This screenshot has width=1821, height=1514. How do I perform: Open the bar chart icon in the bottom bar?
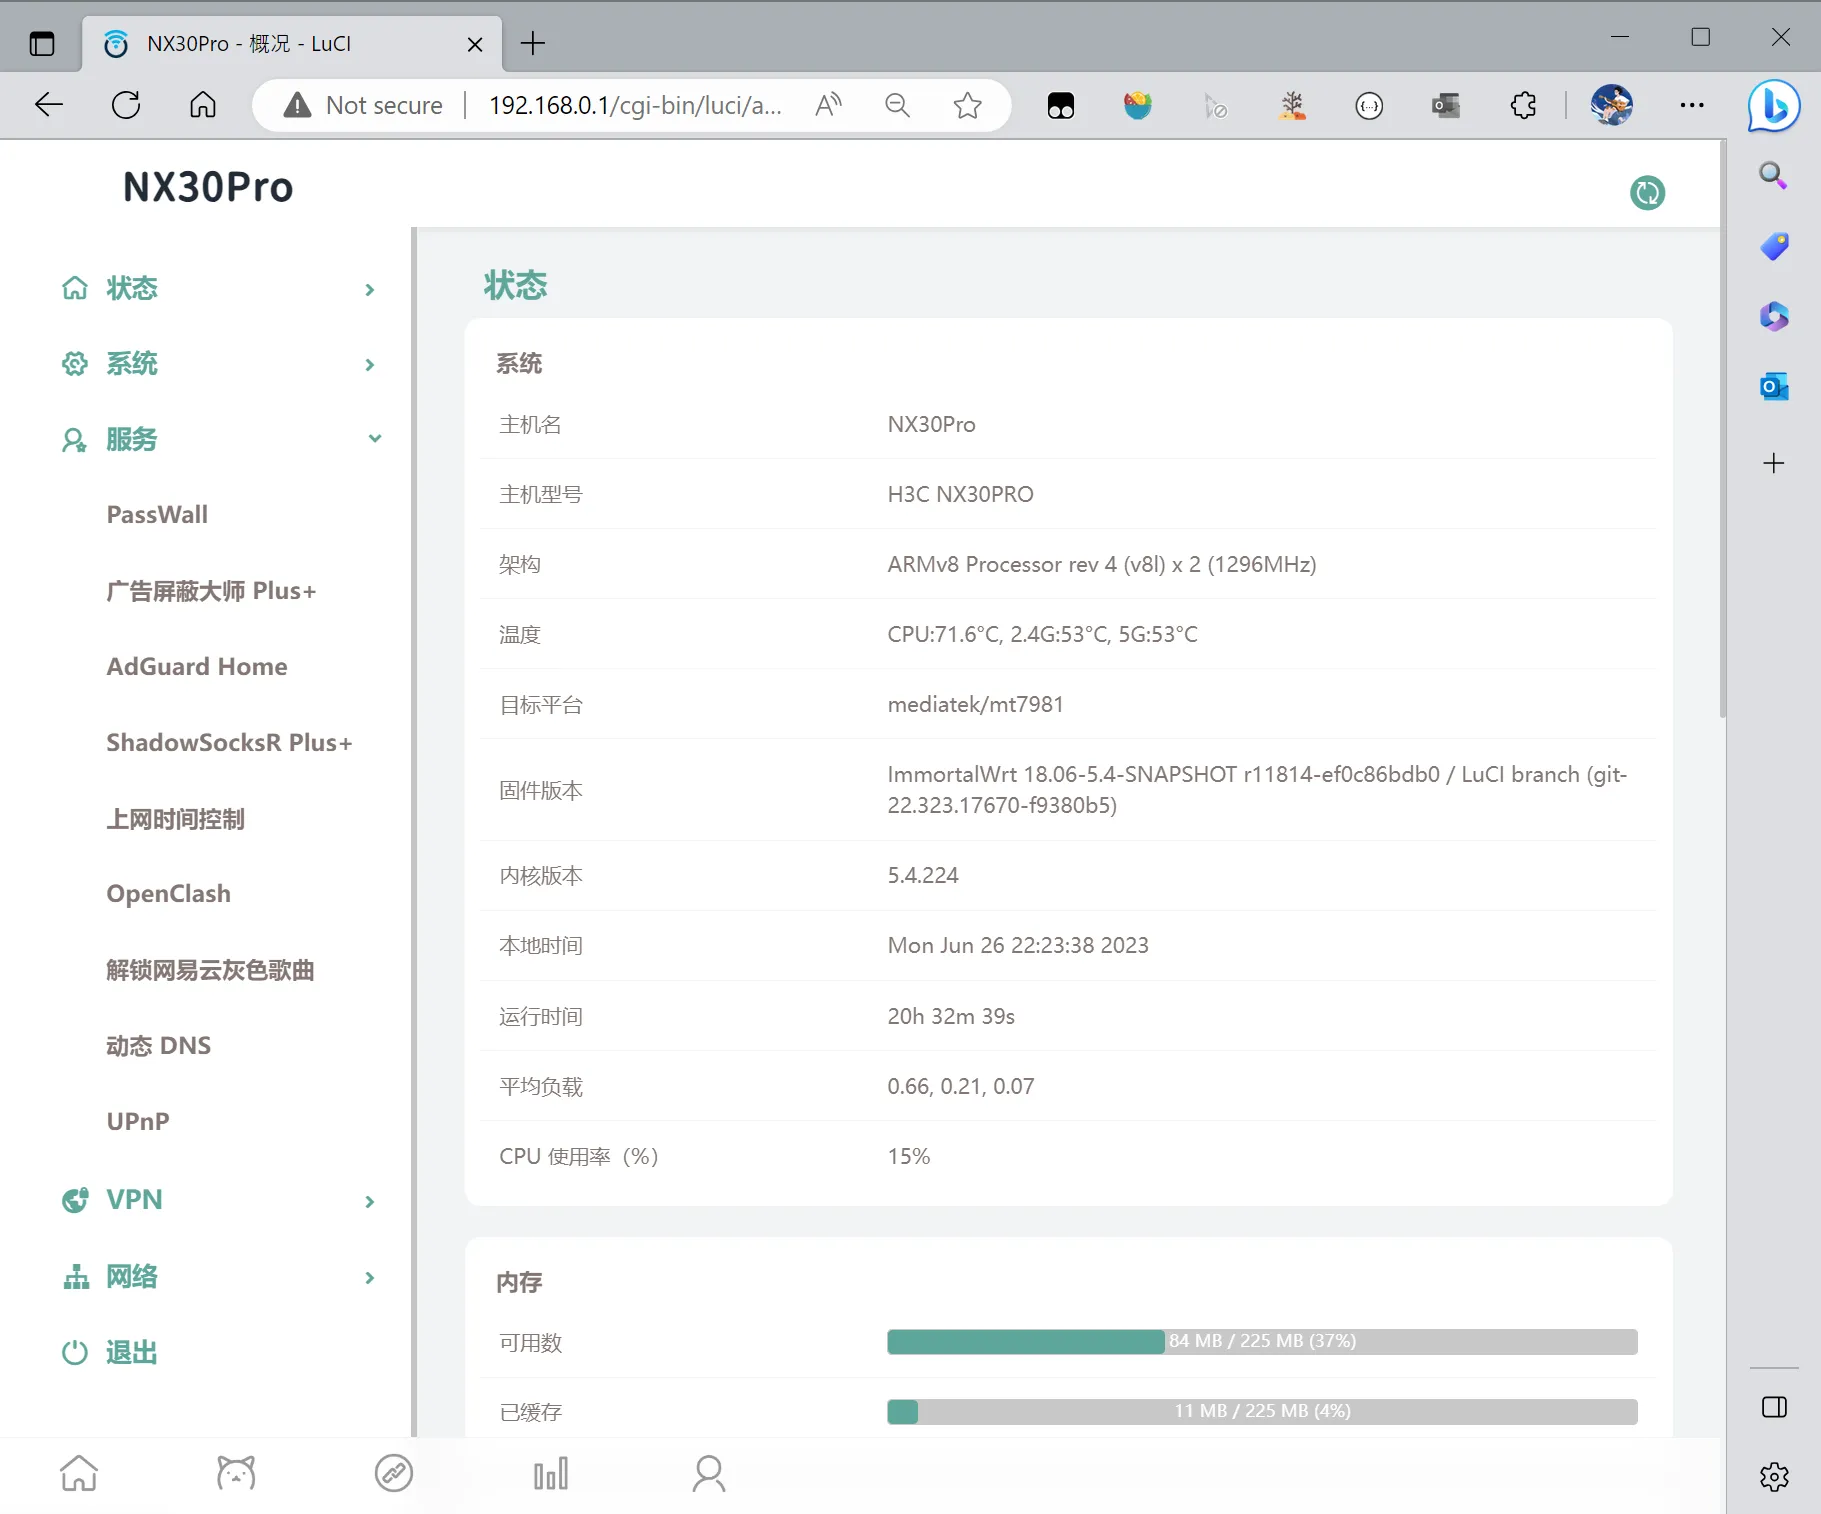click(x=550, y=1473)
